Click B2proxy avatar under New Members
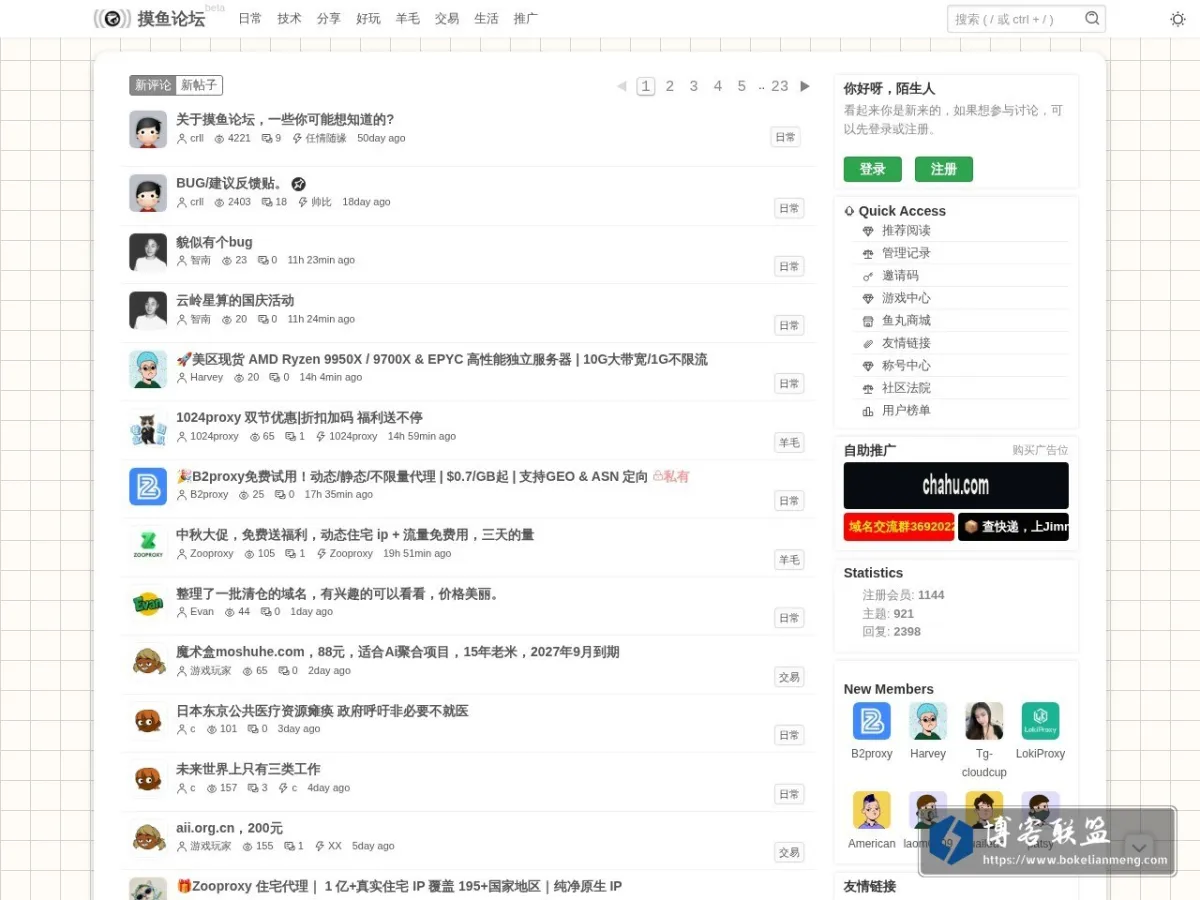Screen dimensions: 1200x900 pyautogui.click(x=872, y=721)
